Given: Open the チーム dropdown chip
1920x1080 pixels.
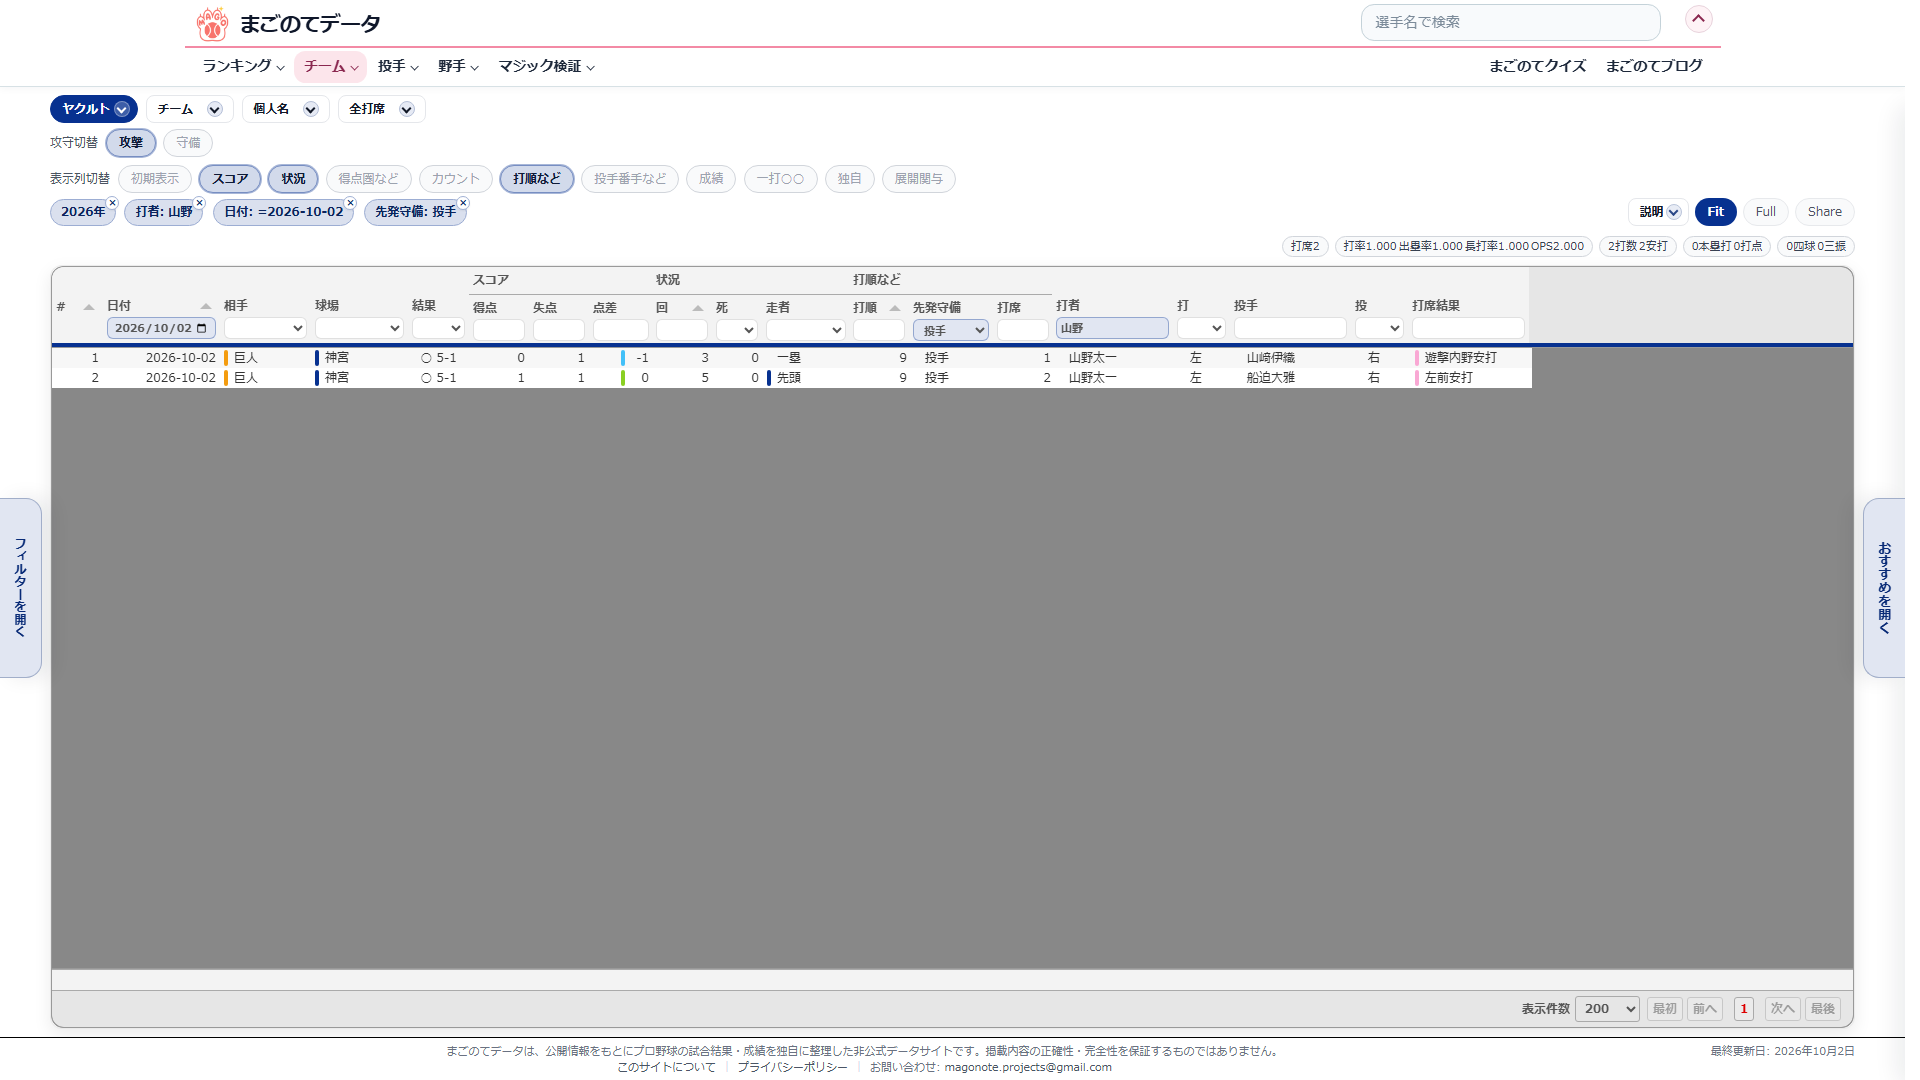Looking at the screenshot, I should tap(190, 109).
